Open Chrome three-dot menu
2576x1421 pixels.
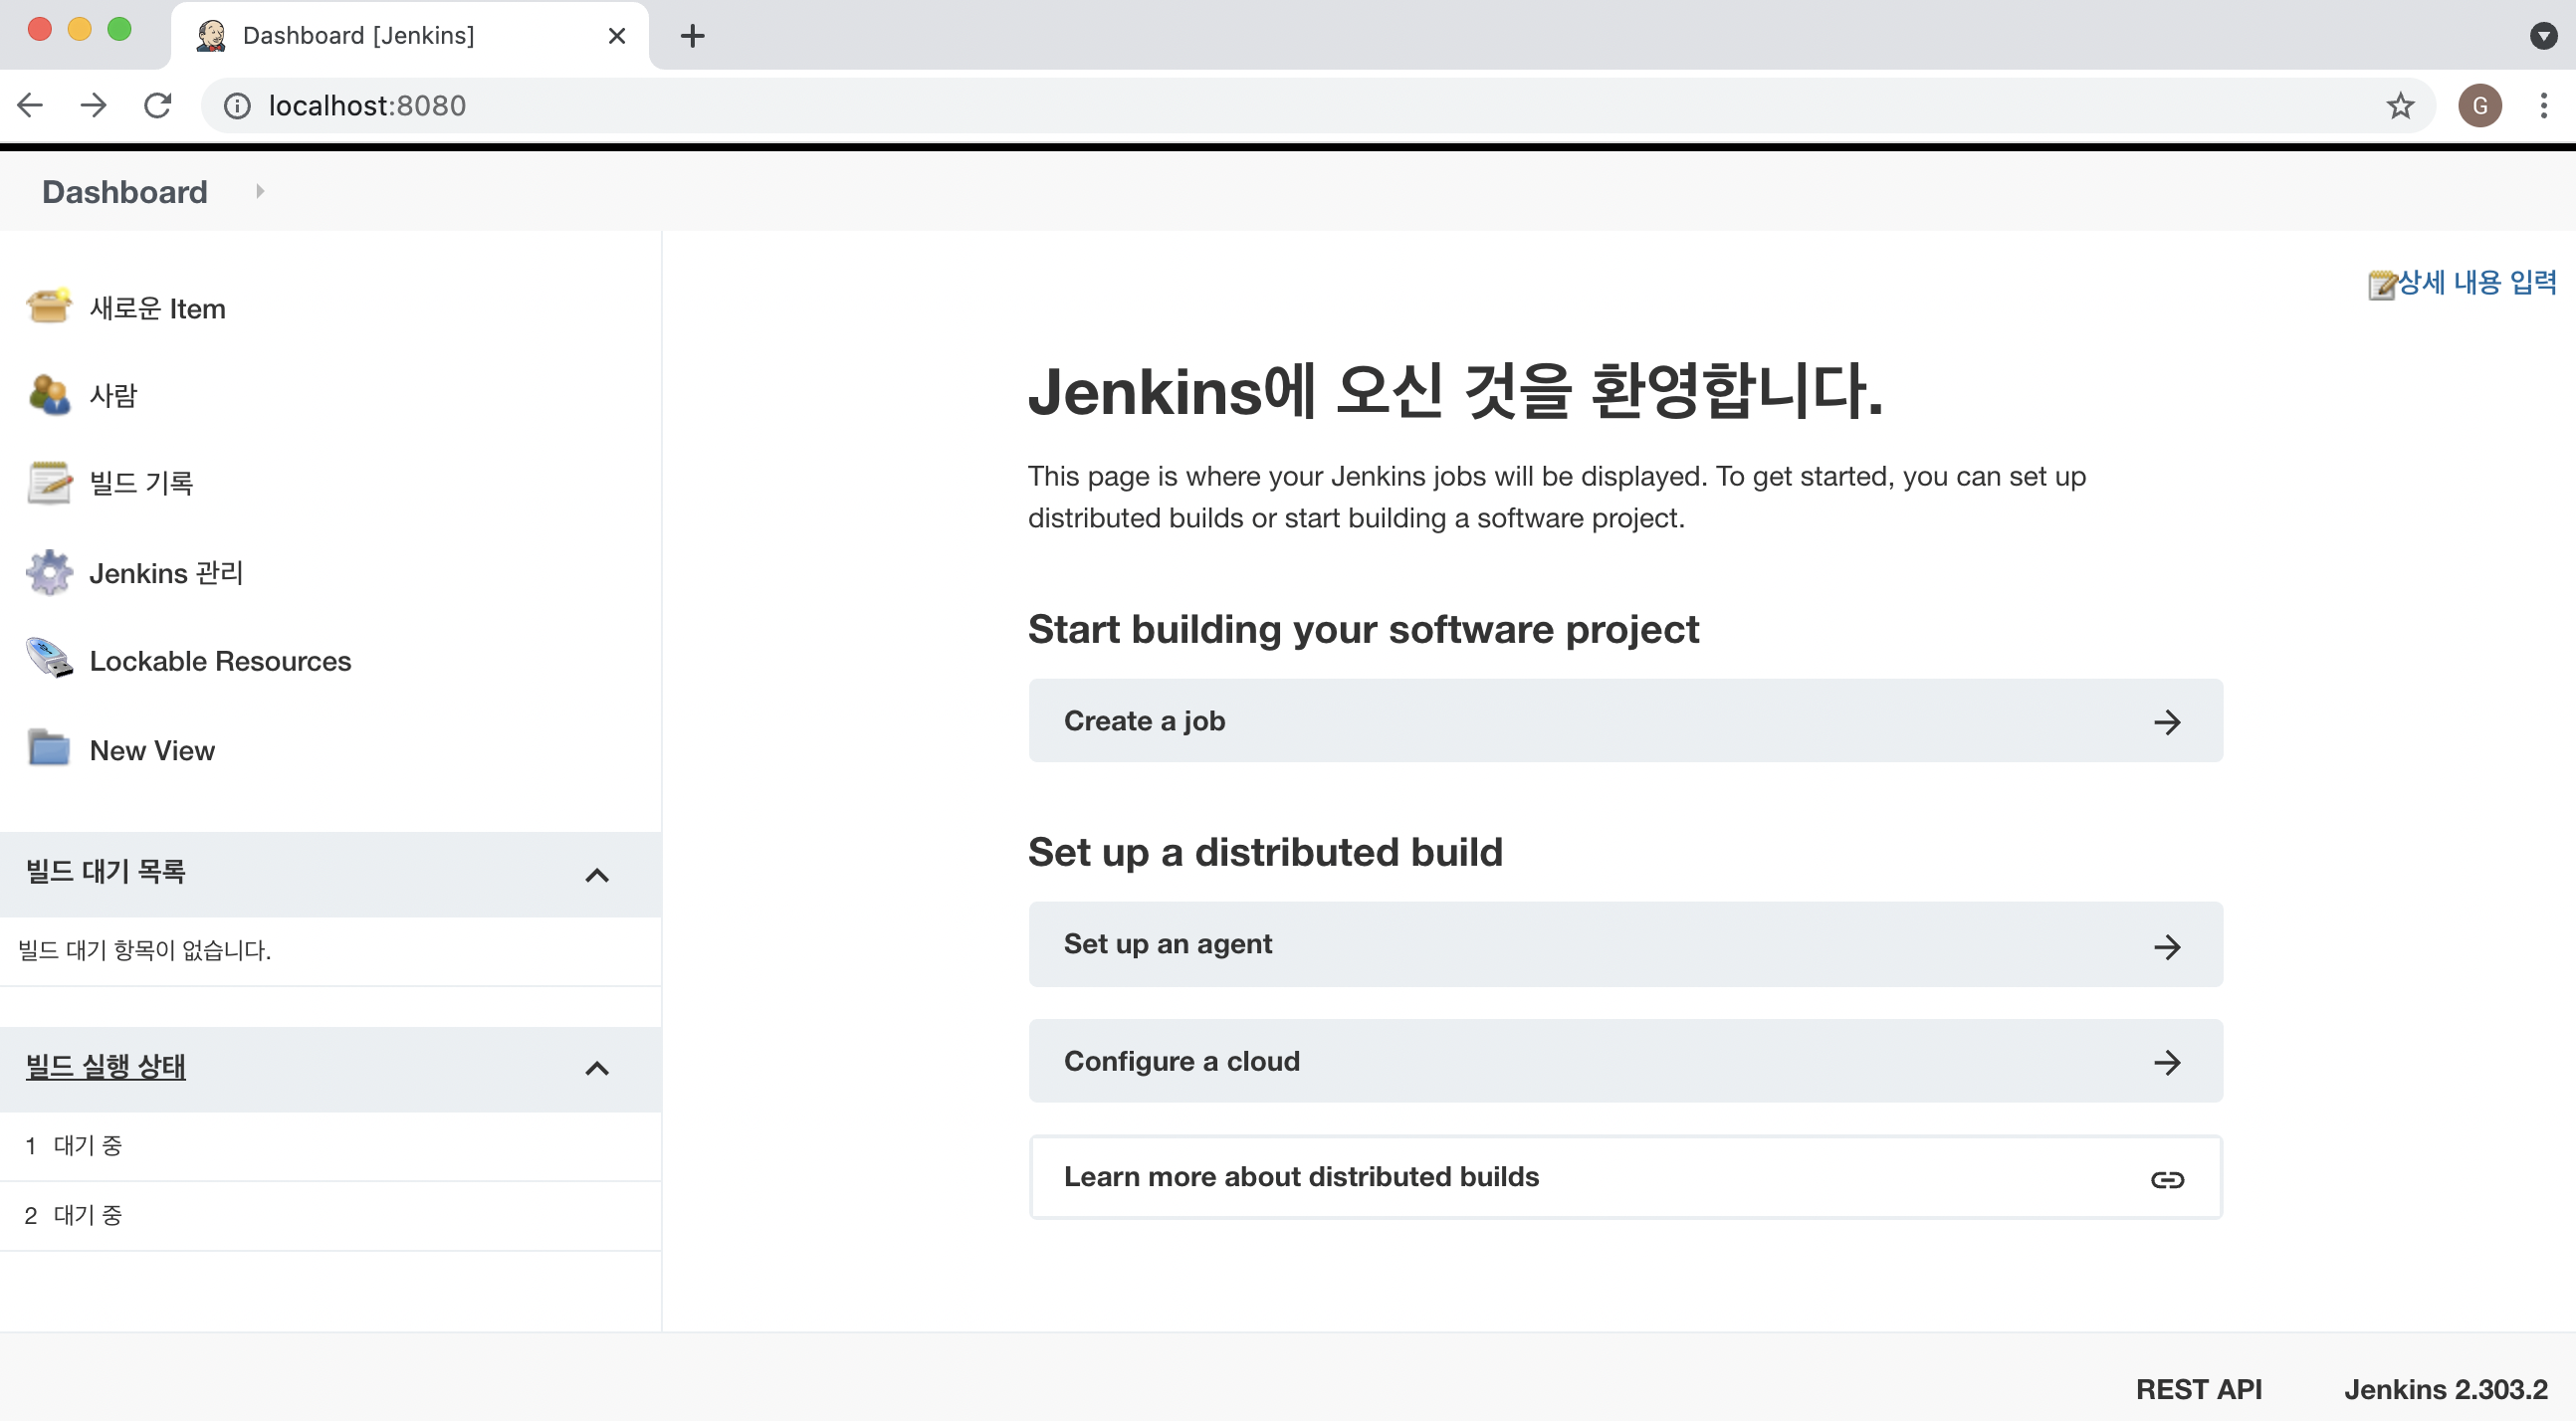[2543, 106]
